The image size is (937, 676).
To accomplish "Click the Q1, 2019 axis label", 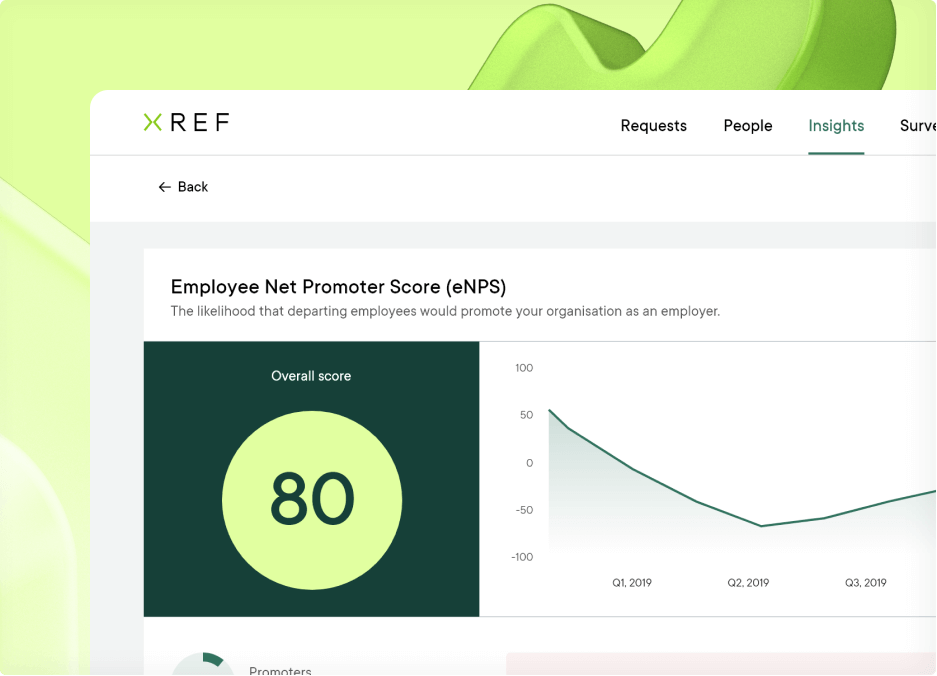I will click(x=633, y=582).
